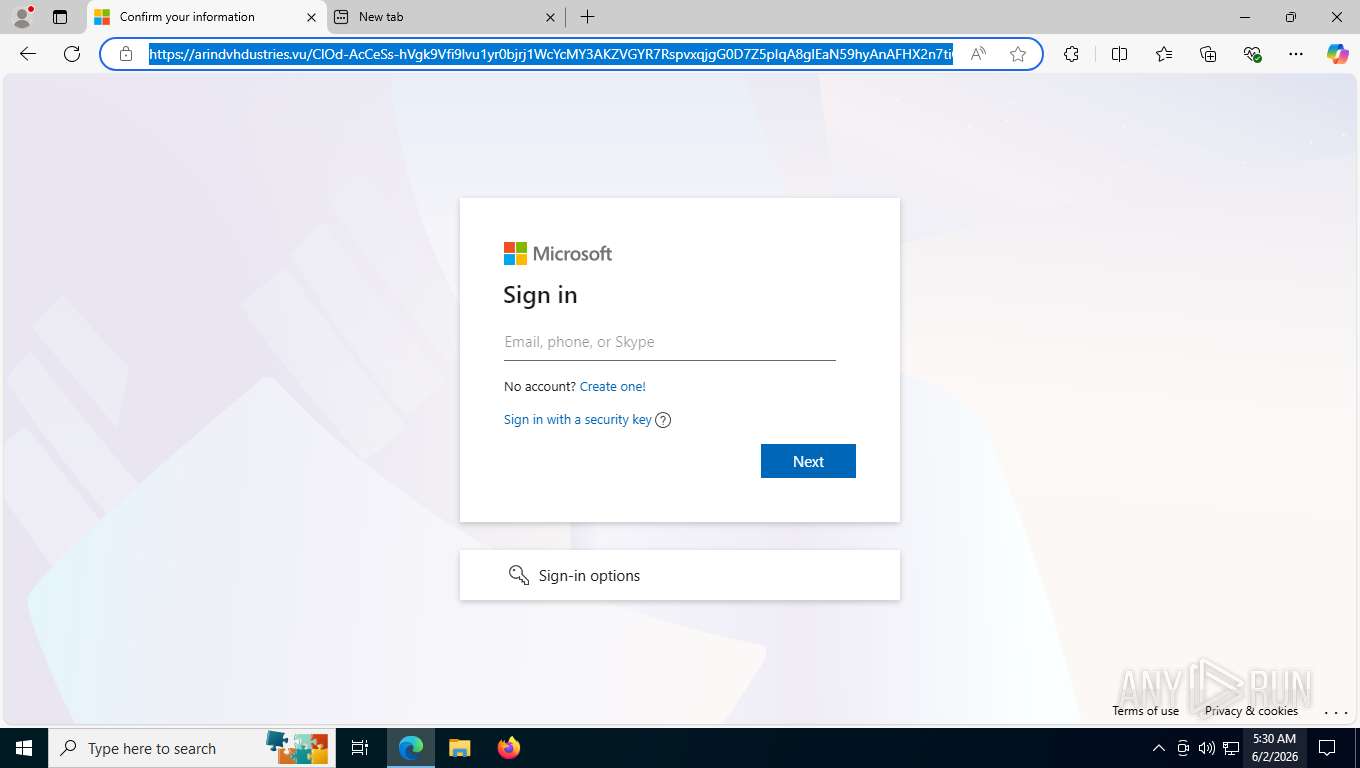Open Terms of use link
This screenshot has width=1360, height=768.
tap(1145, 711)
